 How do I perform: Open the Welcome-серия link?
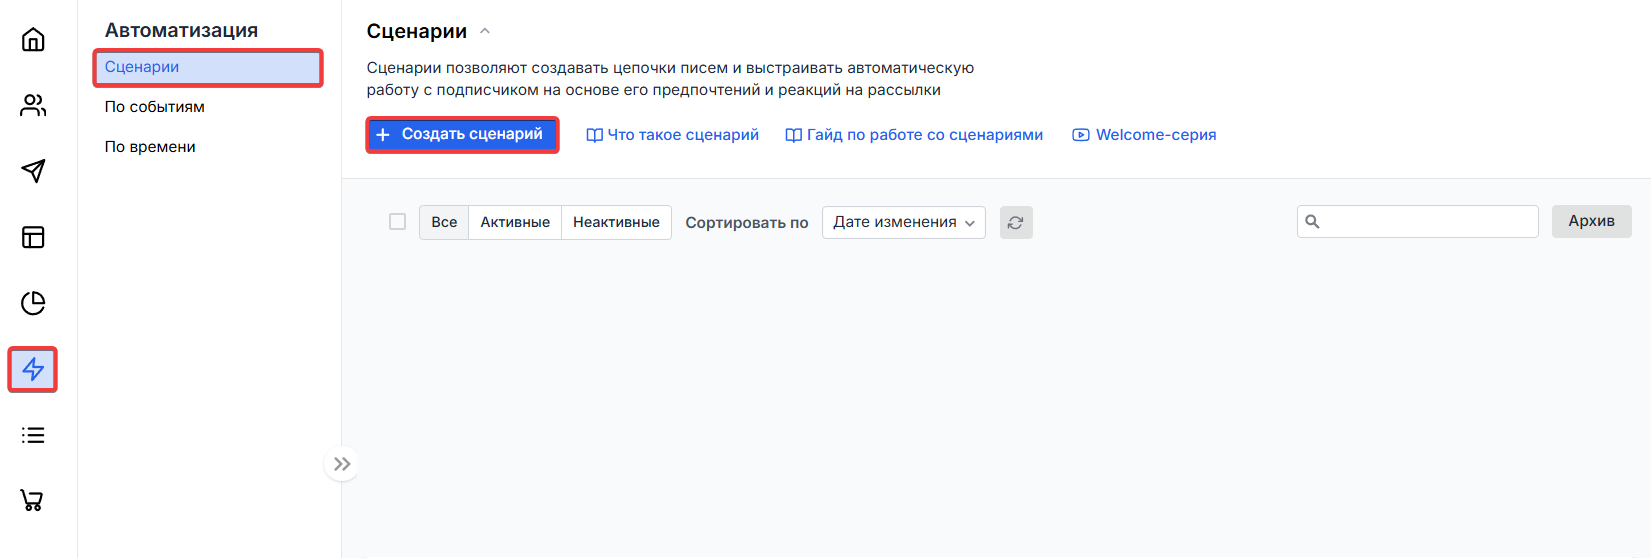tap(1145, 135)
